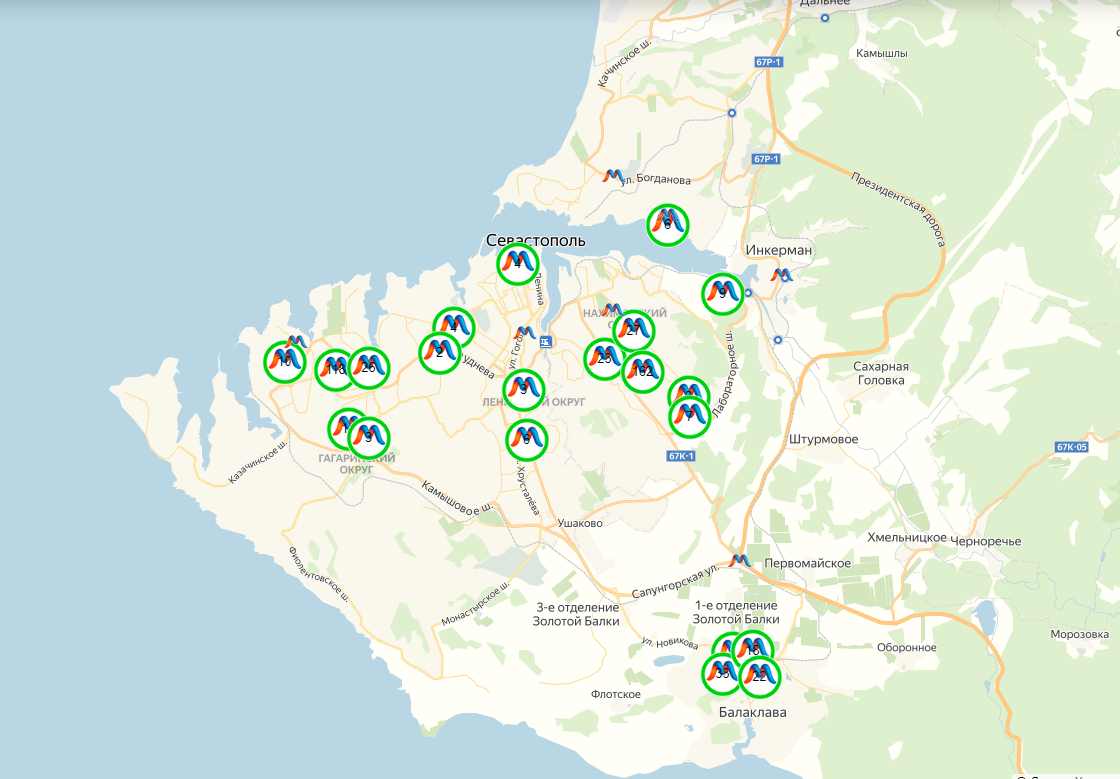Click the cluster marker numbered 27
1120x779 pixels.
(x=634, y=330)
